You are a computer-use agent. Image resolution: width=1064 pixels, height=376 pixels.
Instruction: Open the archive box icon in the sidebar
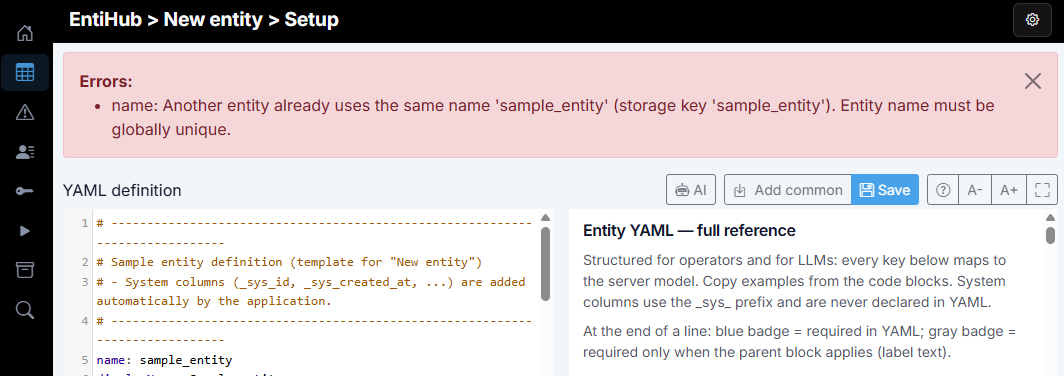[24, 270]
